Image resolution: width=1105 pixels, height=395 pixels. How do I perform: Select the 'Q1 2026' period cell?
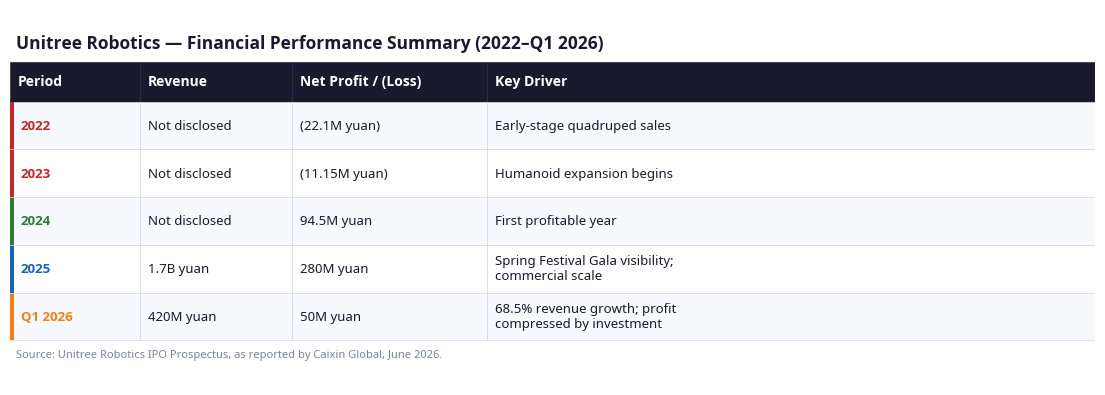pyautogui.click(x=75, y=317)
